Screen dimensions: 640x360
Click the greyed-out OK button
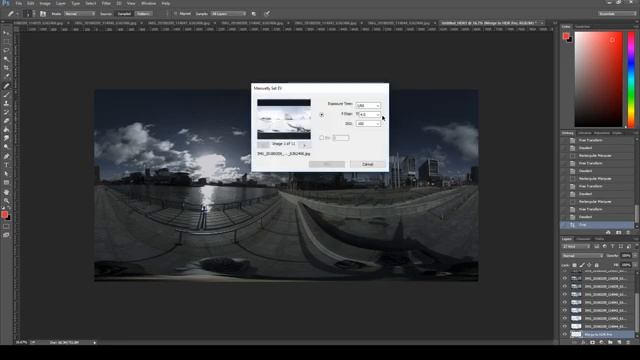click(x=327, y=164)
